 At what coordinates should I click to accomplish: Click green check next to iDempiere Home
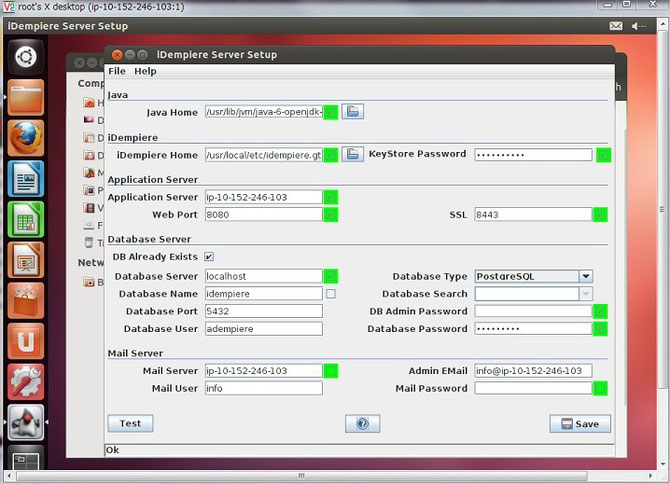pyautogui.click(x=331, y=155)
